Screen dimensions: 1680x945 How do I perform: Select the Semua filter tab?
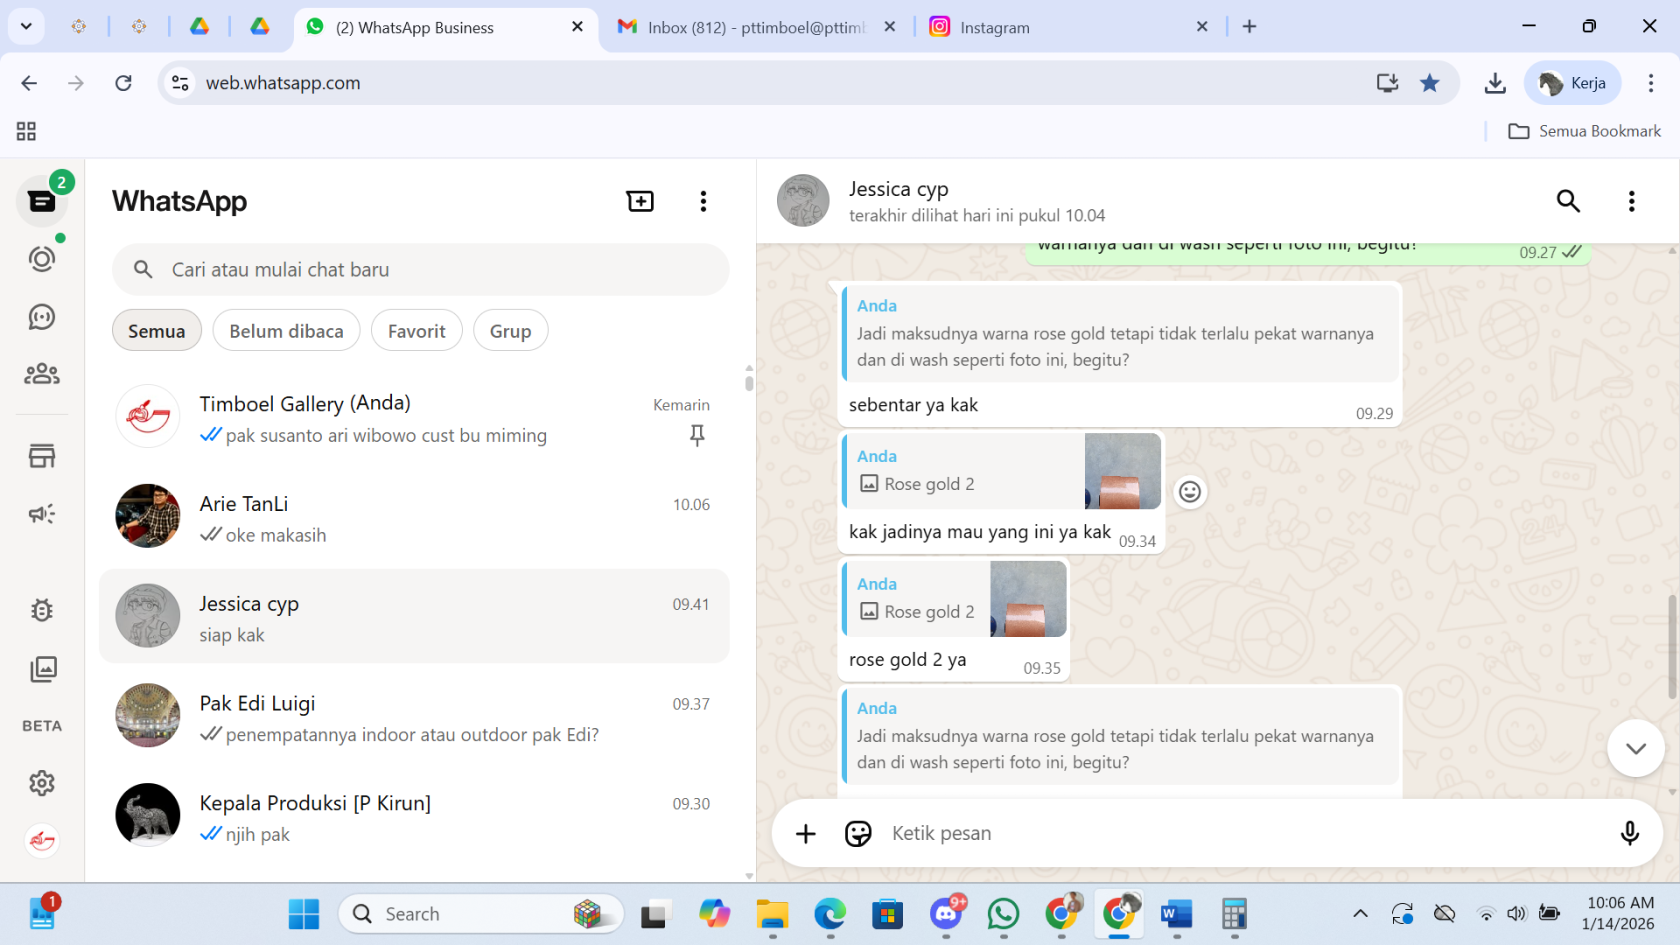tap(156, 330)
